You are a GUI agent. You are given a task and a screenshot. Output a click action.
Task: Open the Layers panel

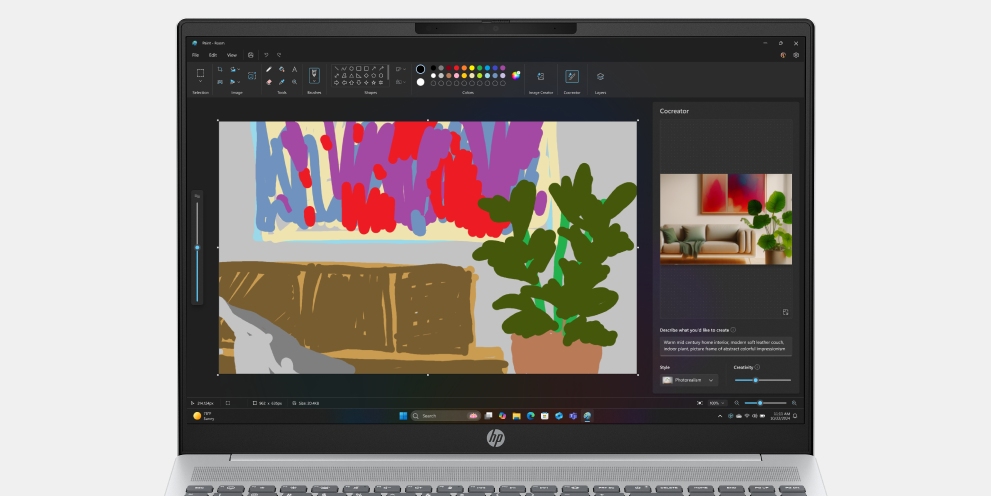point(600,76)
